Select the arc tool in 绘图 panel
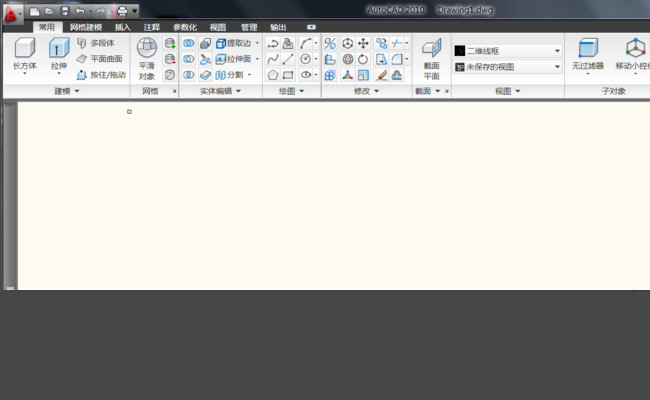650x400 pixels. (x=306, y=43)
